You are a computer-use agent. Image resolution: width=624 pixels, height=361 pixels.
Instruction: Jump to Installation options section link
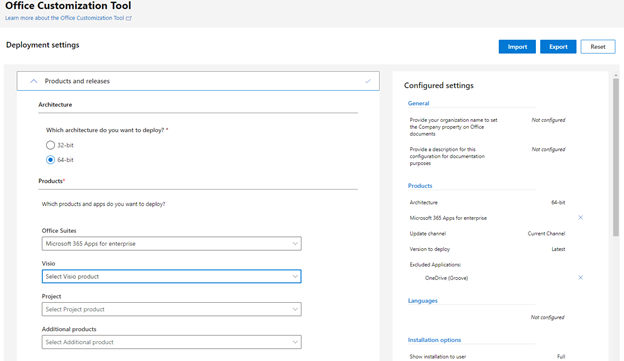tap(434, 340)
